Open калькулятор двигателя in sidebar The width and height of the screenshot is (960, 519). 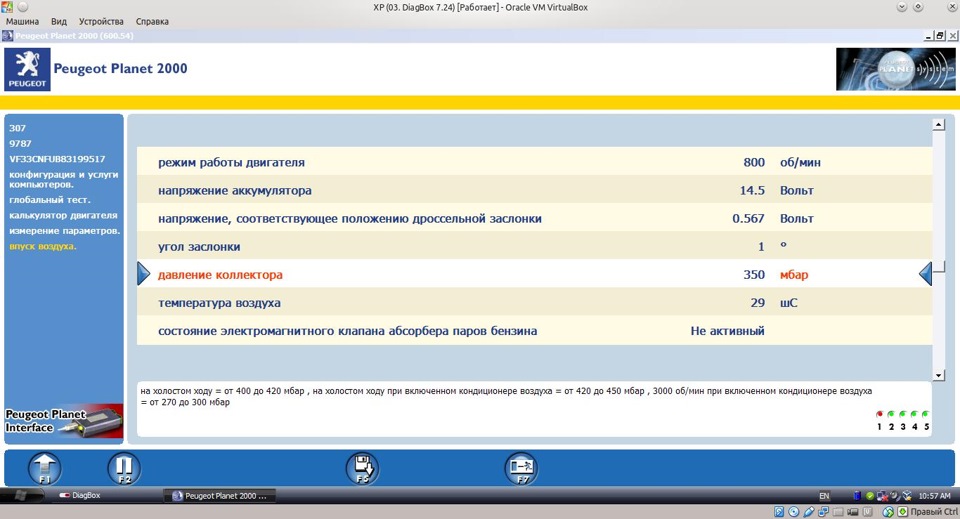pyautogui.click(x=63, y=215)
